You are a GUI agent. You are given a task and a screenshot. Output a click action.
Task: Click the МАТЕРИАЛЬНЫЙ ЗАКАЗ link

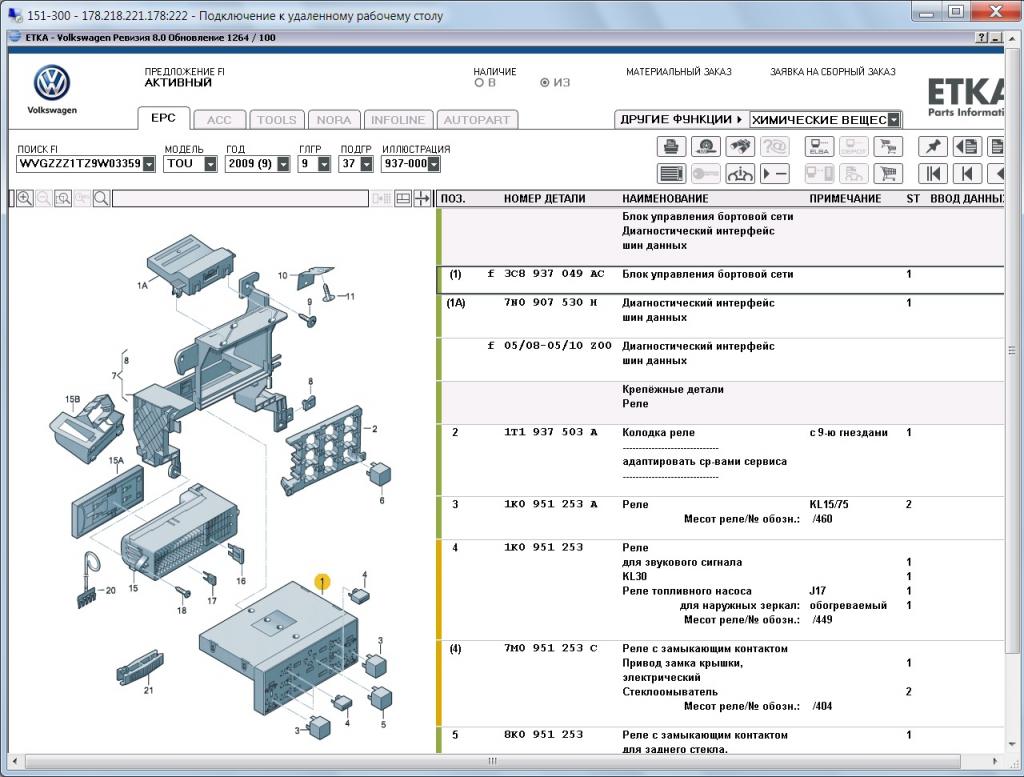[x=679, y=72]
